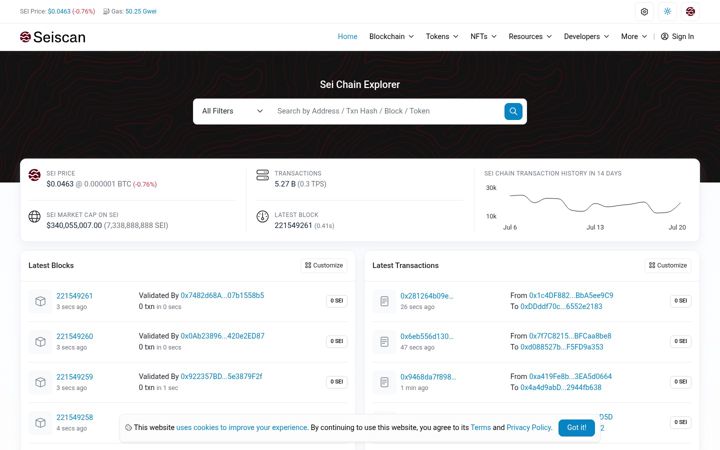Open block 221549261
Image resolution: width=720 pixels, height=450 pixels.
[74, 296]
